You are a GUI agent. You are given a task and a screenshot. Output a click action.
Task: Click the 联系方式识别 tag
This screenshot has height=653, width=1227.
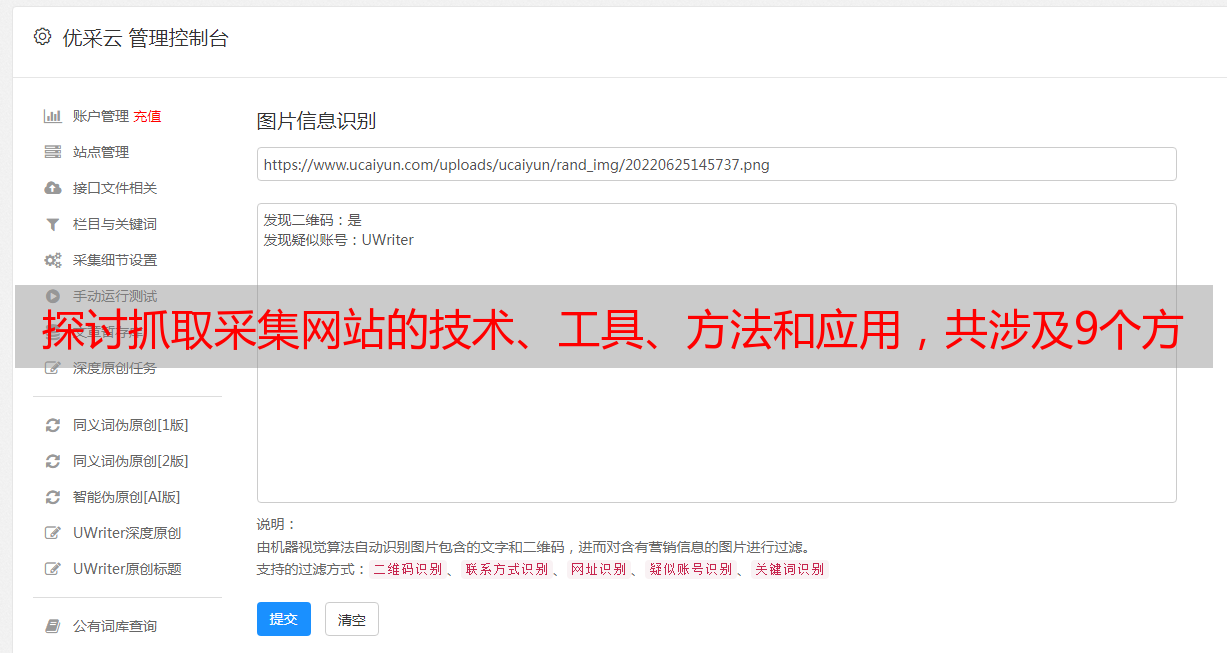click(x=506, y=569)
